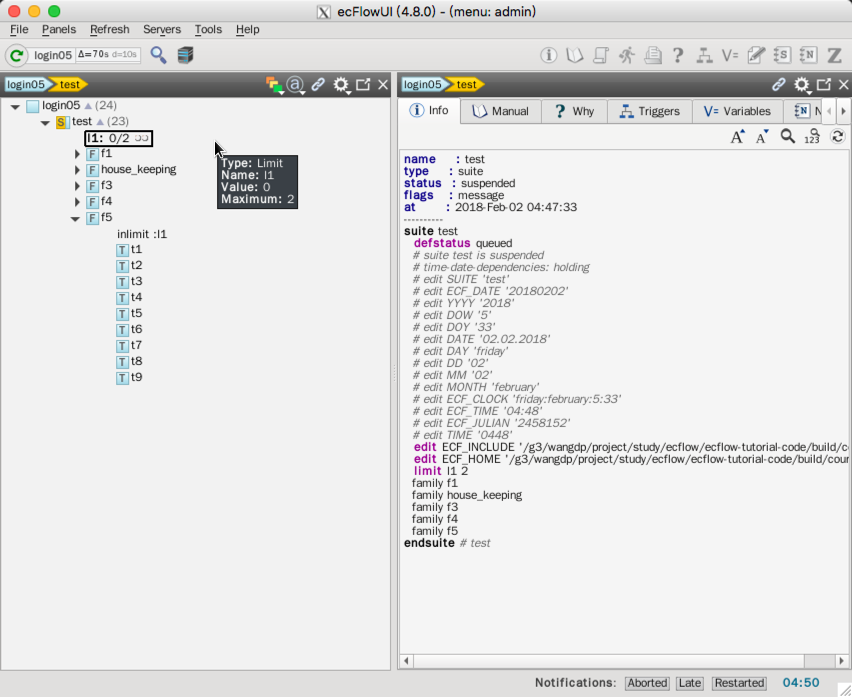Collapse the login05 server node
The image size is (852, 697).
click(x=15, y=107)
